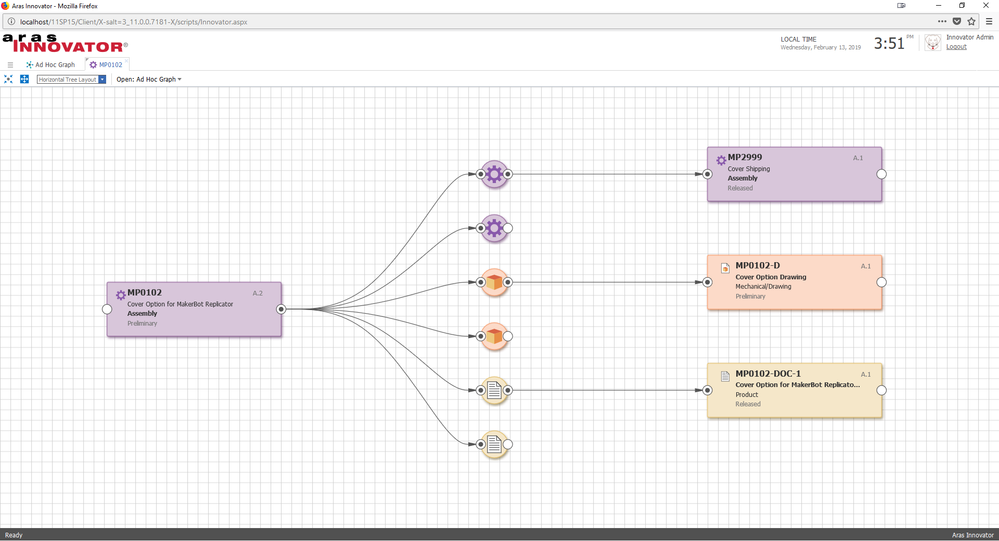Bookmark this page with the star icon

pos(971,21)
